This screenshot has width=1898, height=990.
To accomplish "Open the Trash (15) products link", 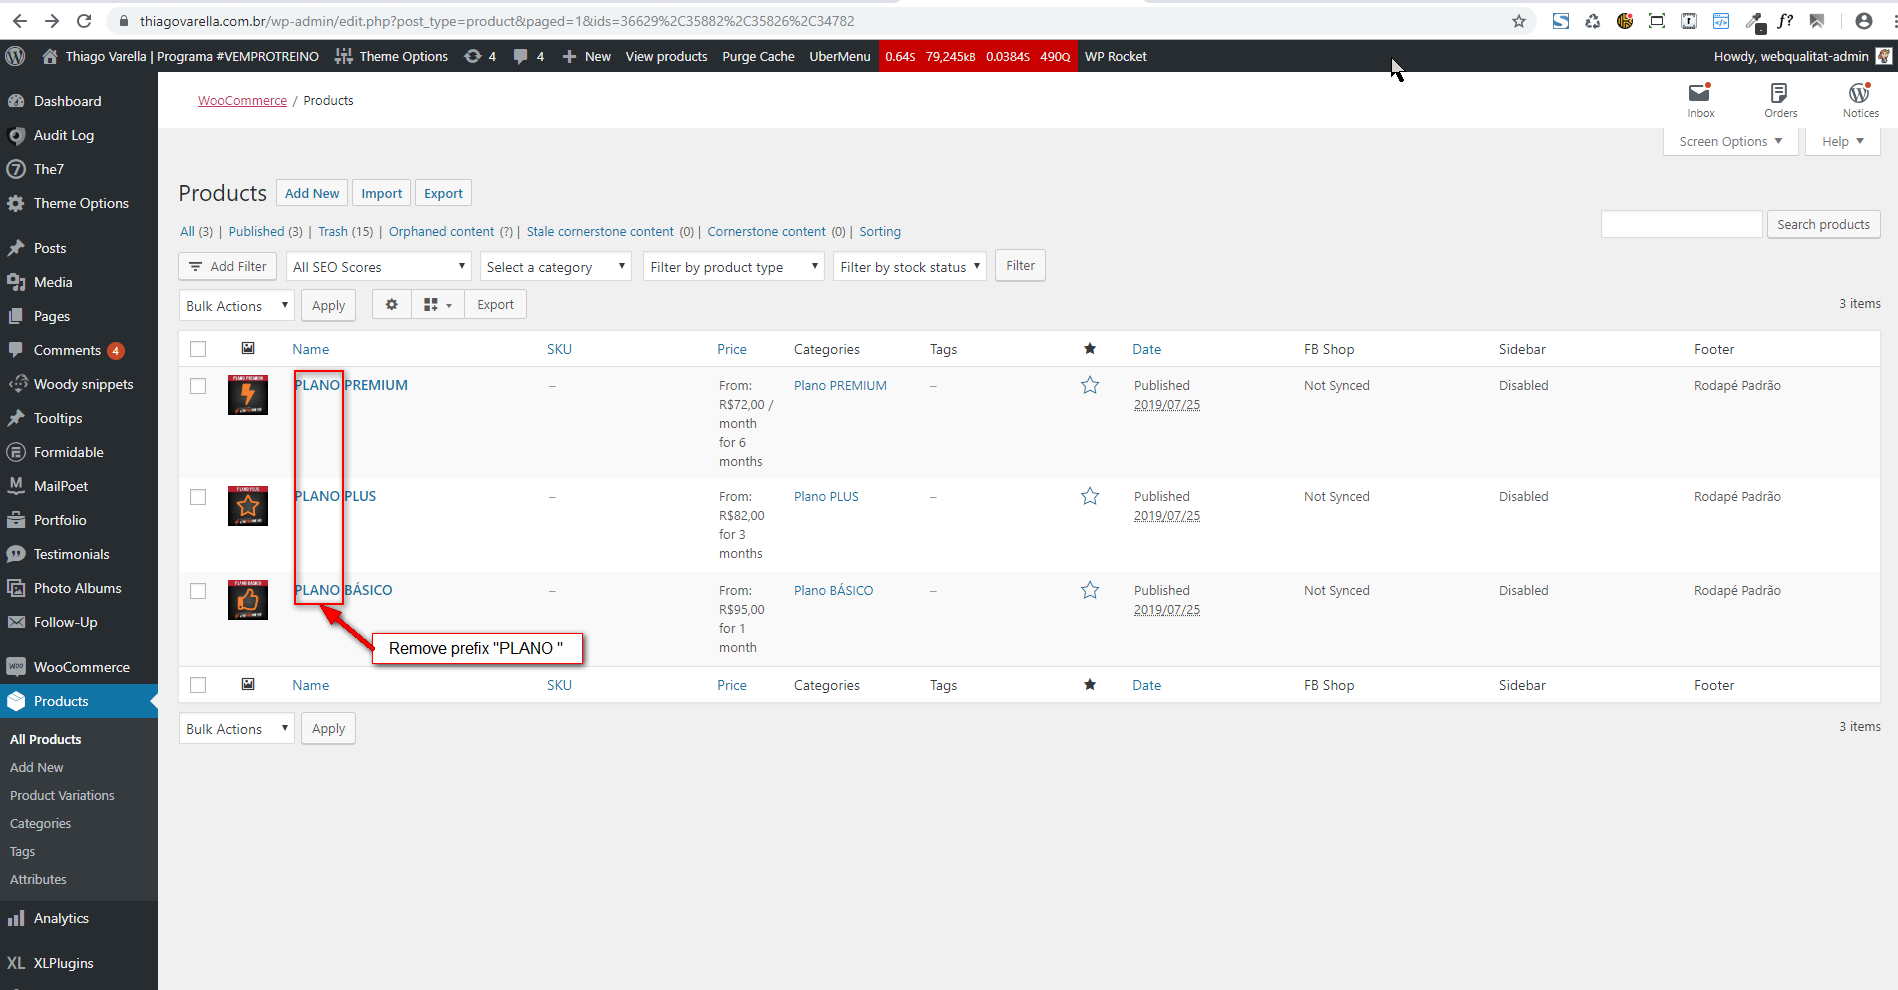I will [345, 232].
